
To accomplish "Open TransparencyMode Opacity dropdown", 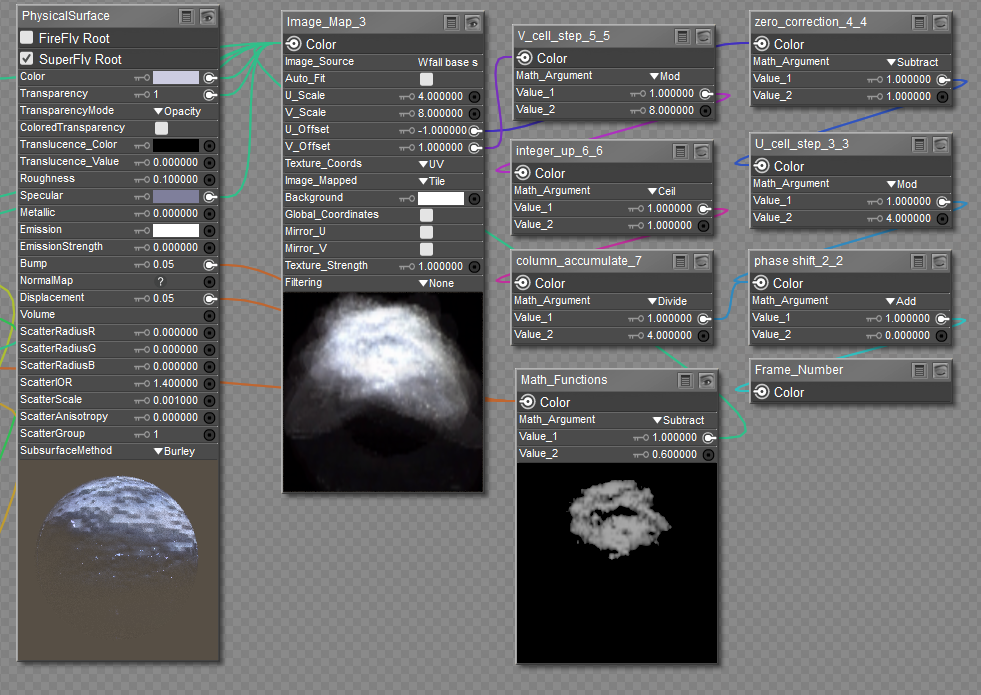I will [178, 111].
